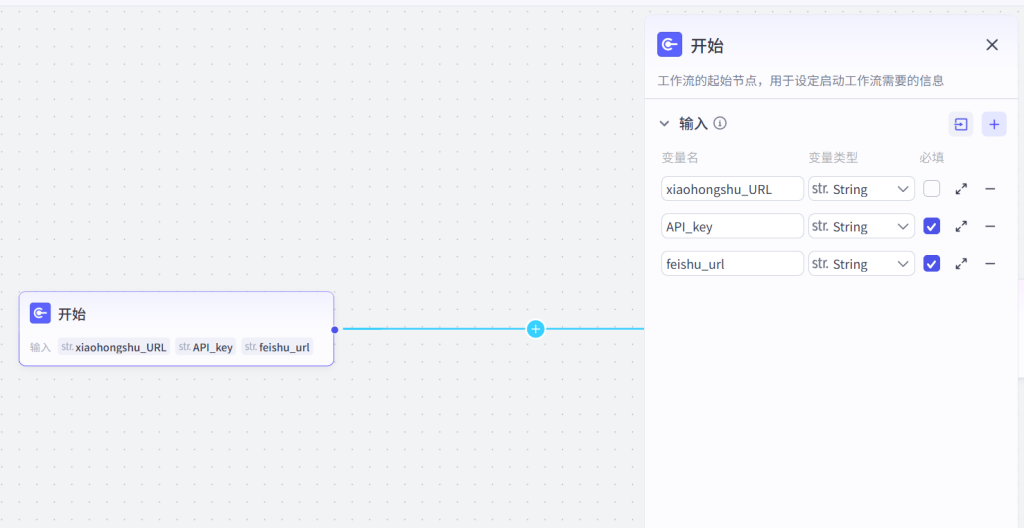Click the xiaohongshu_URL variable name field
The width and height of the screenshot is (1024, 528).
tap(732, 189)
